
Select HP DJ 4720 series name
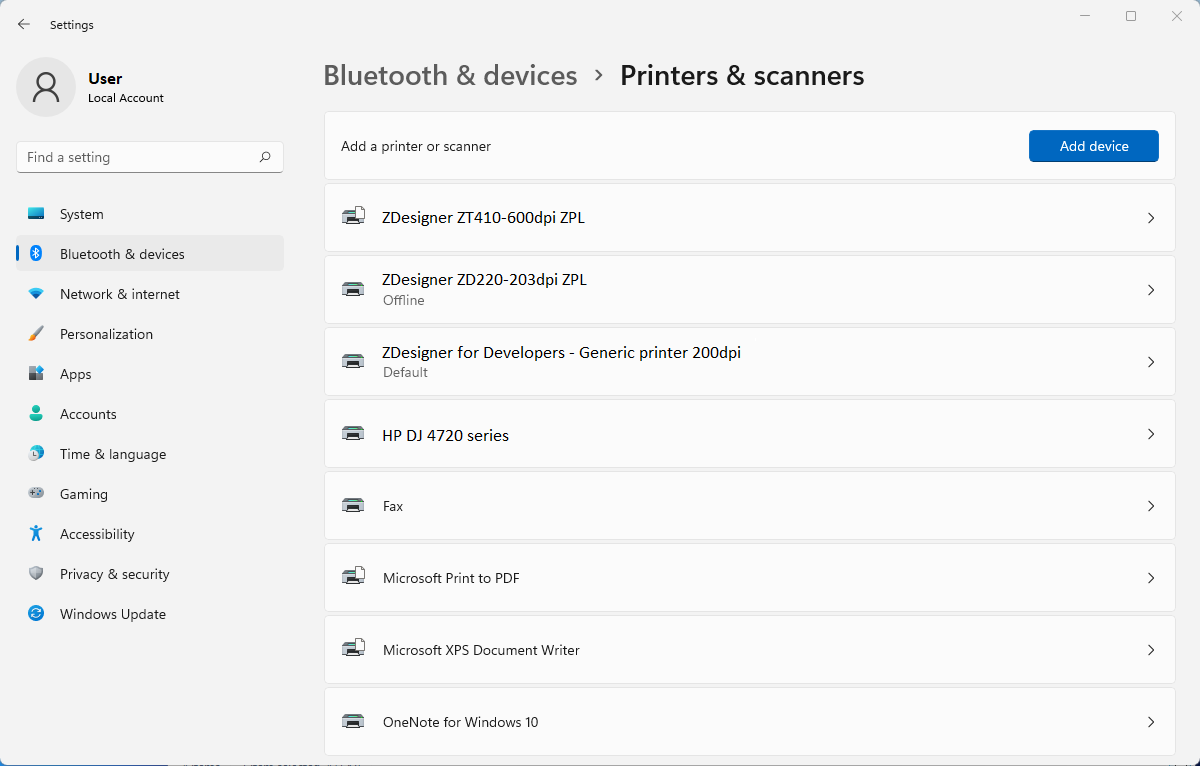(445, 435)
